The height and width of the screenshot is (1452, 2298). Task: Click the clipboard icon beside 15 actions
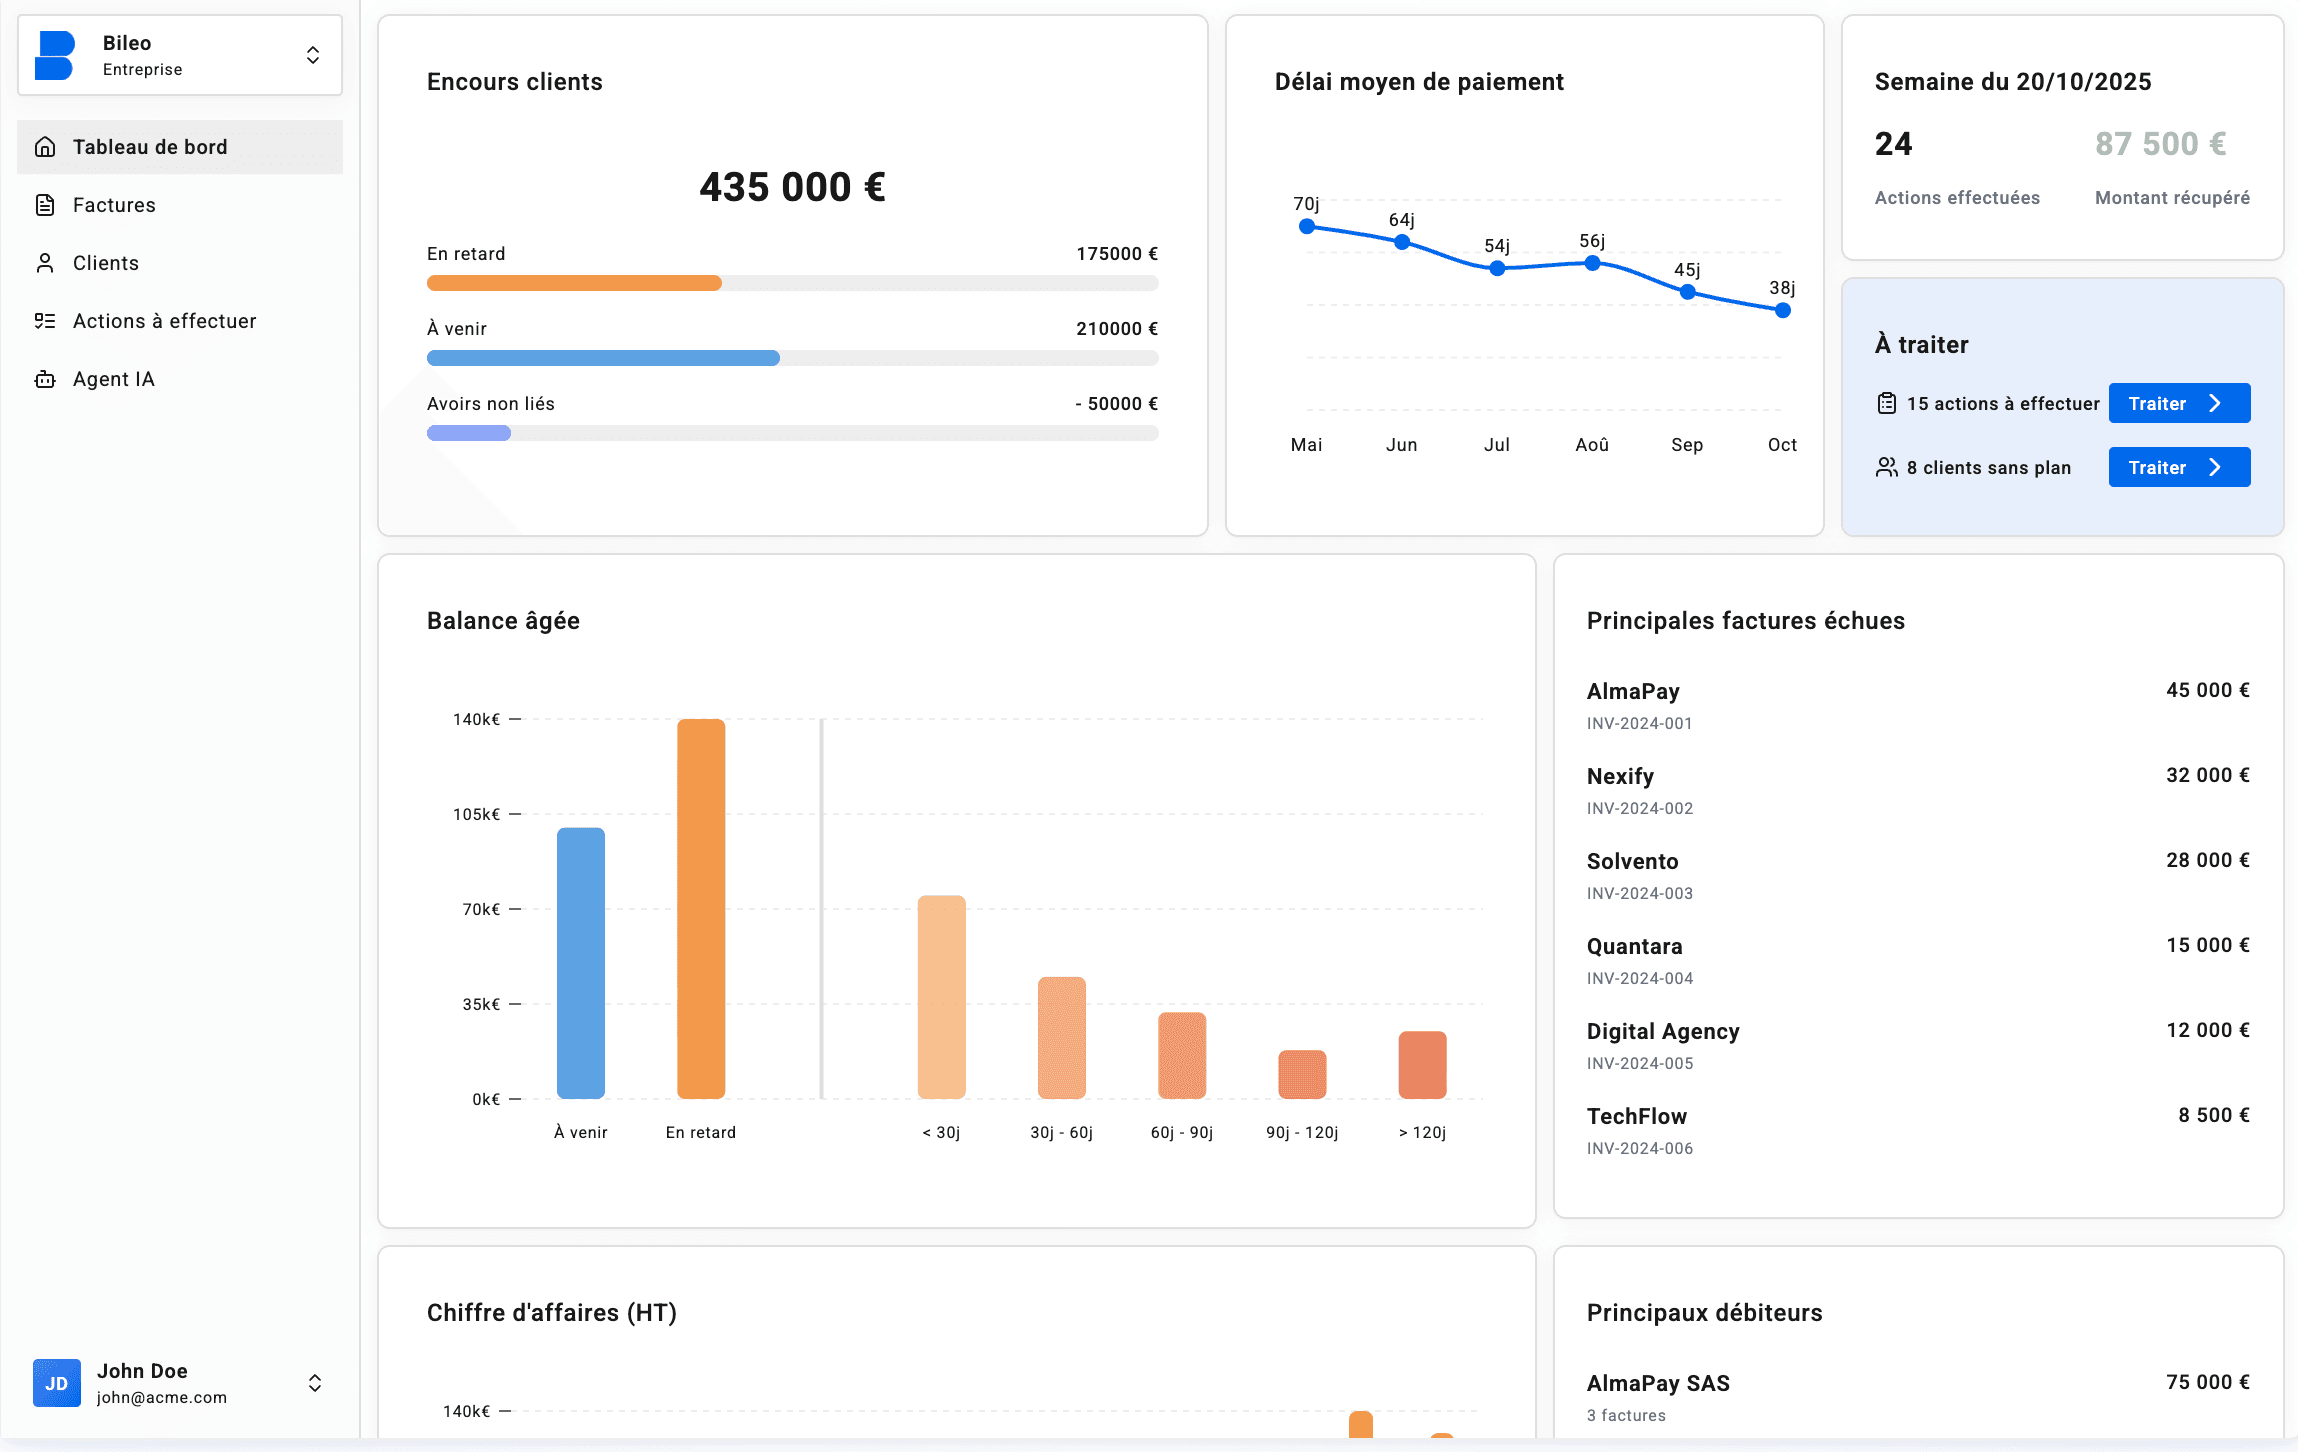[x=1887, y=402]
